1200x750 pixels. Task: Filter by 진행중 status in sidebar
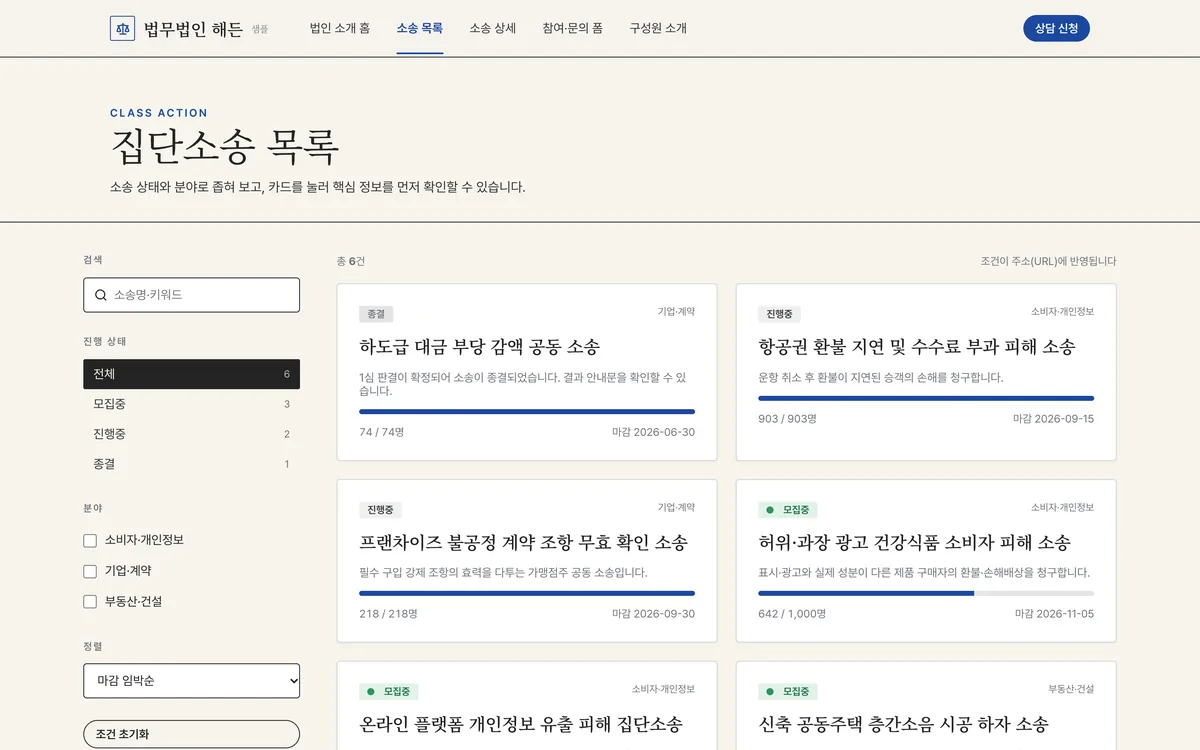click(191, 434)
